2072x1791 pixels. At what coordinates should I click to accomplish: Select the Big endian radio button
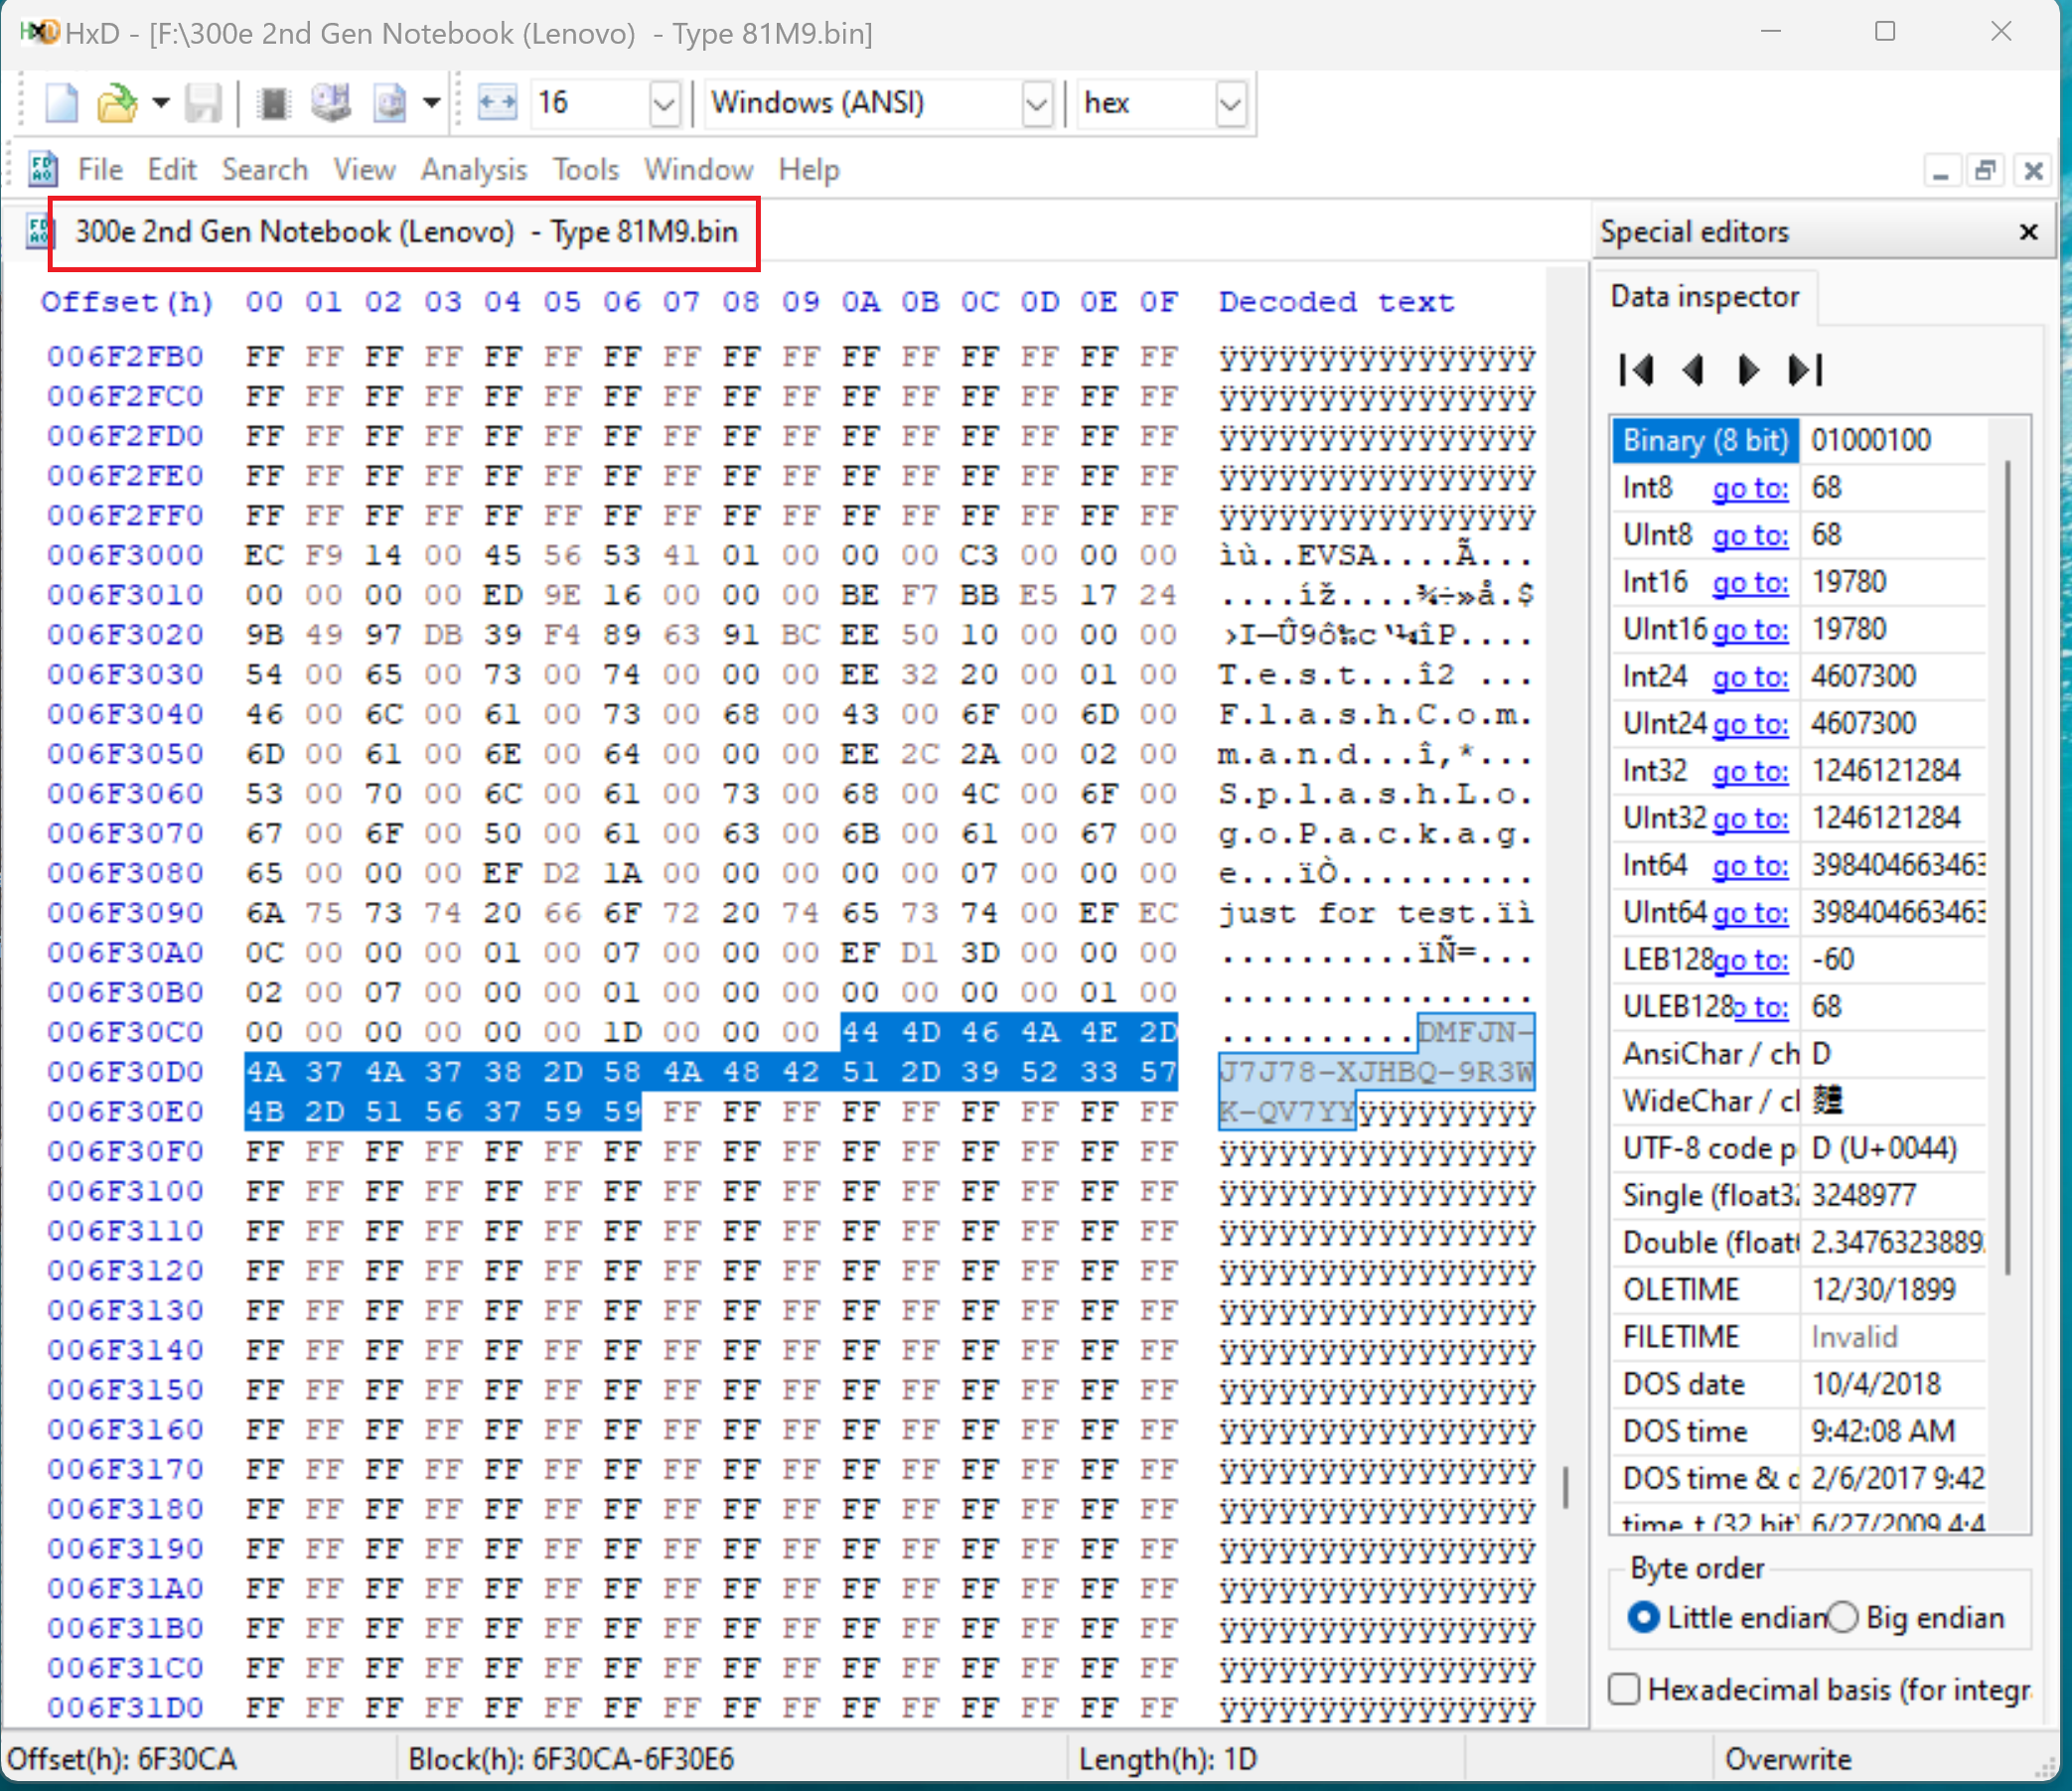[x=1842, y=1617]
